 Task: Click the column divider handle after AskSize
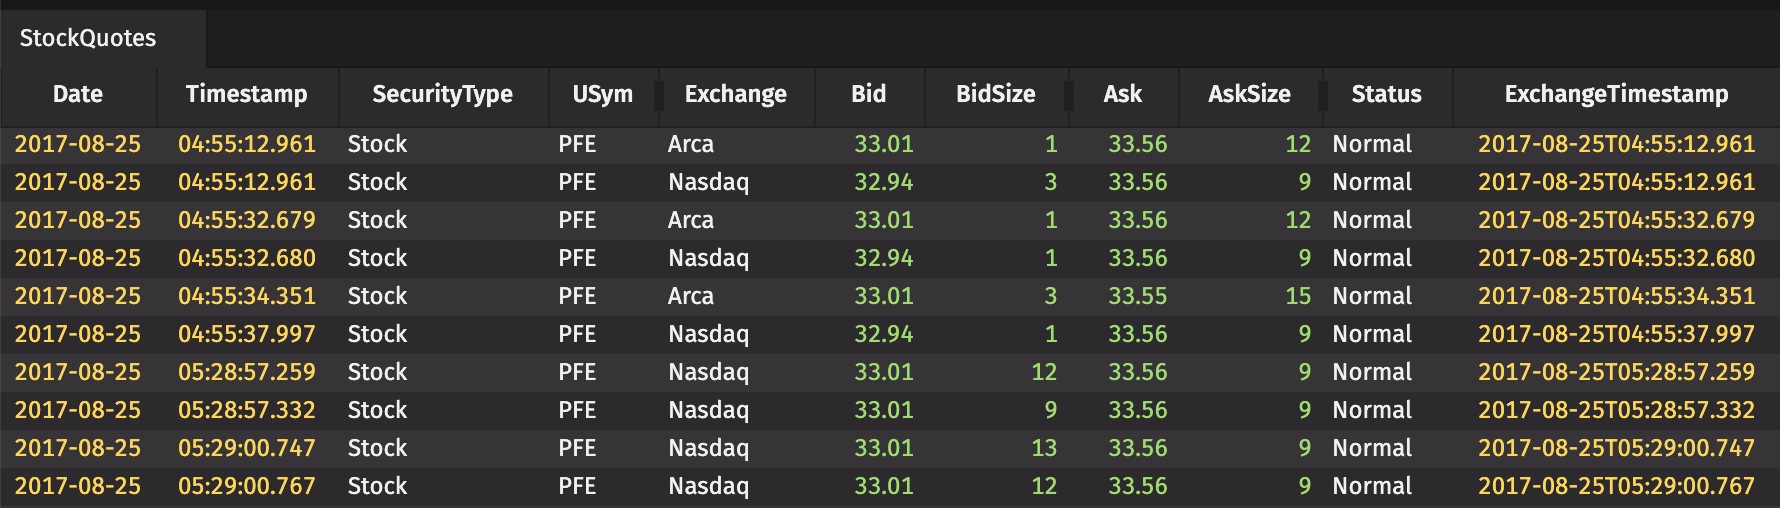[x=1323, y=96]
